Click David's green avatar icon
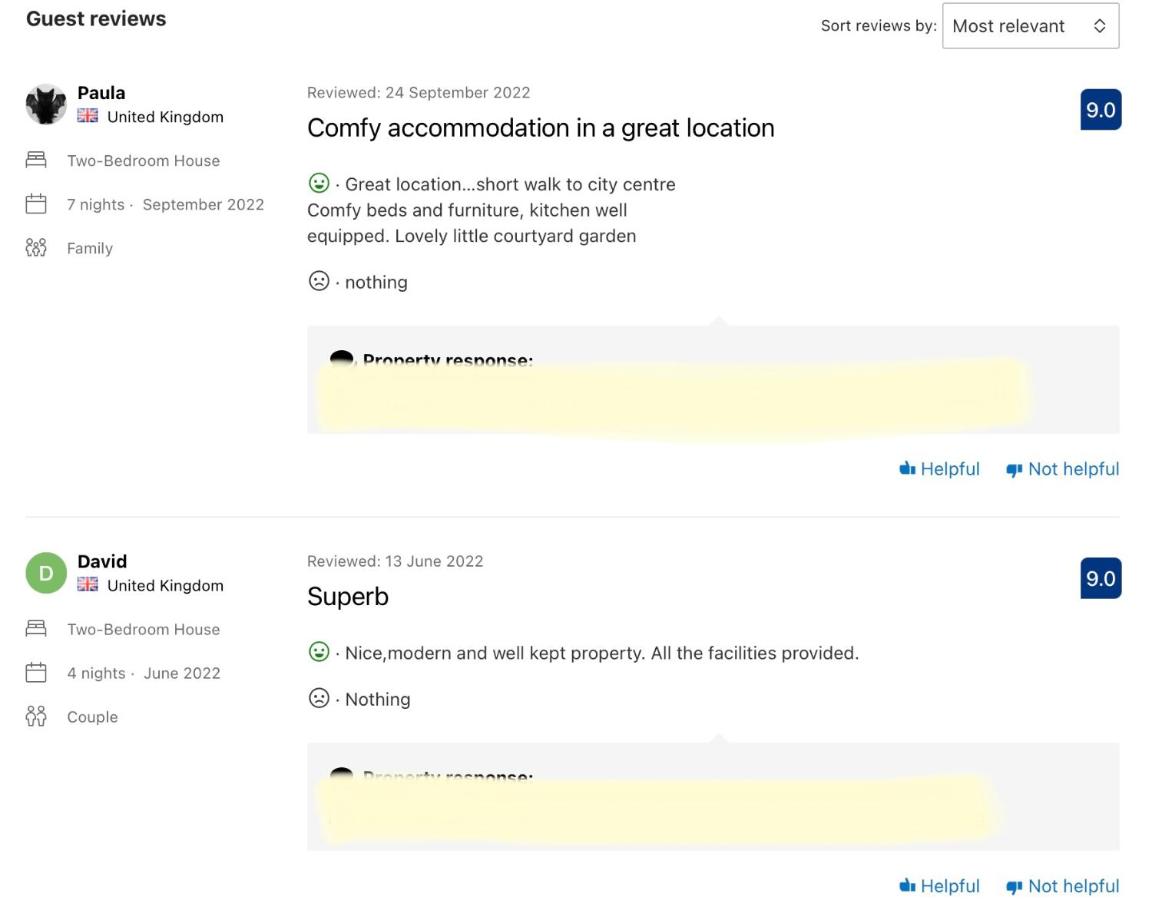The width and height of the screenshot is (1152, 900). [x=46, y=573]
